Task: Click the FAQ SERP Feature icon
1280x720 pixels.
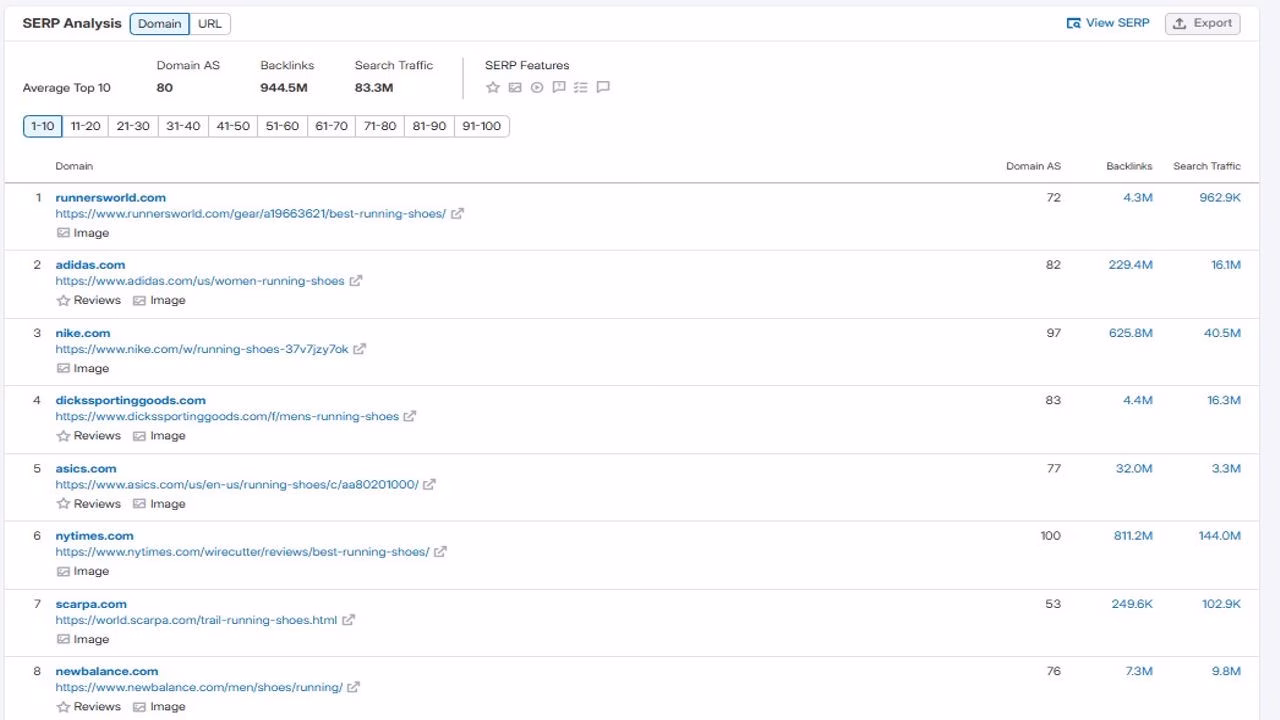Action: (559, 87)
